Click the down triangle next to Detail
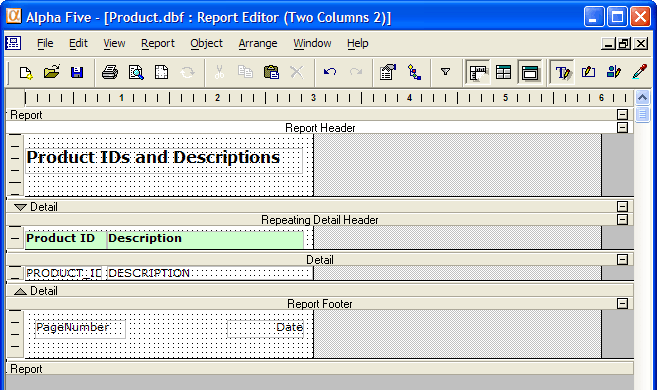 tap(20, 207)
